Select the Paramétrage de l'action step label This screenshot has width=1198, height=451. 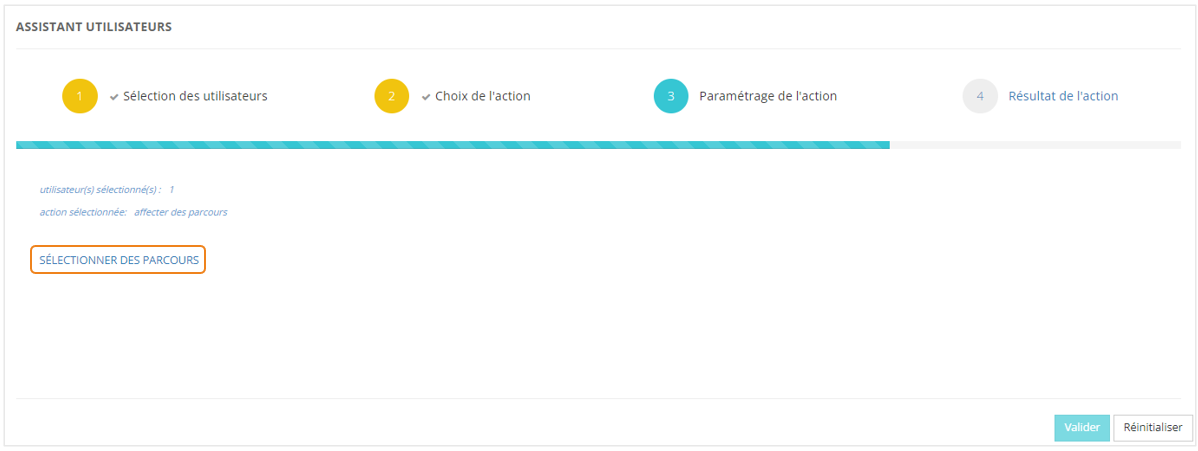click(x=768, y=97)
